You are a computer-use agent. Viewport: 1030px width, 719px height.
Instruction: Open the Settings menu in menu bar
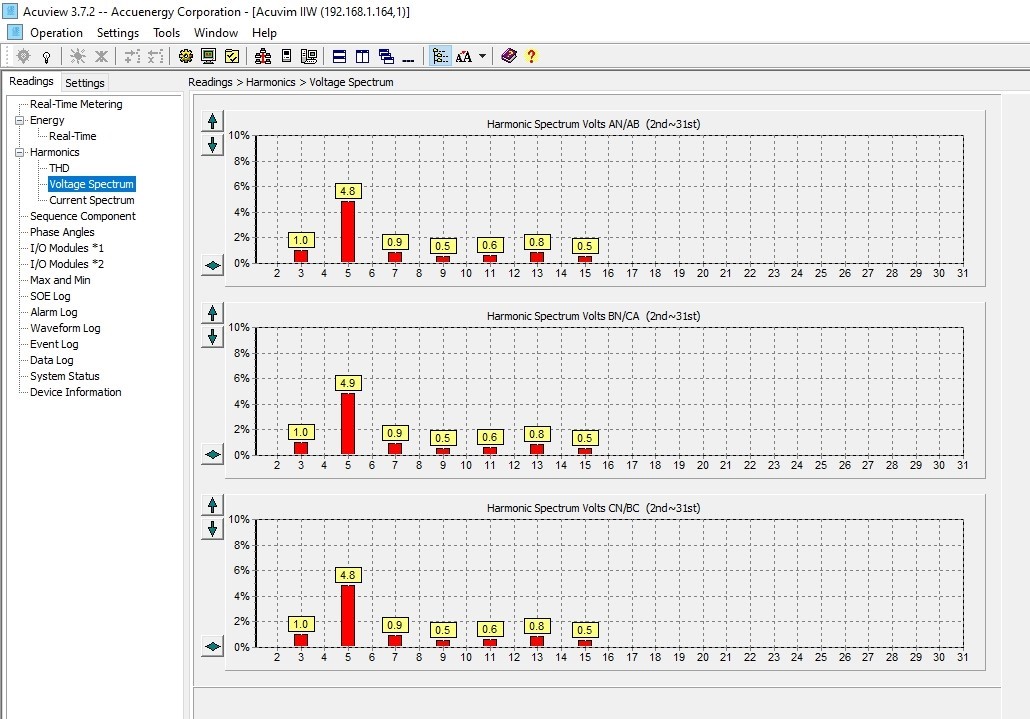click(x=118, y=33)
